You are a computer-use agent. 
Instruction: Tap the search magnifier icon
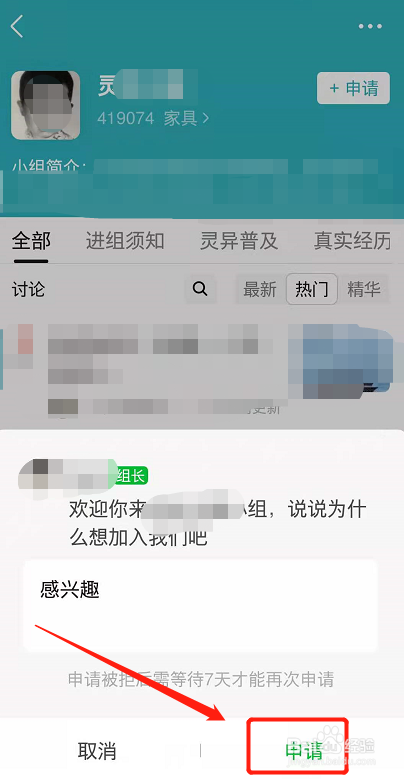point(200,289)
